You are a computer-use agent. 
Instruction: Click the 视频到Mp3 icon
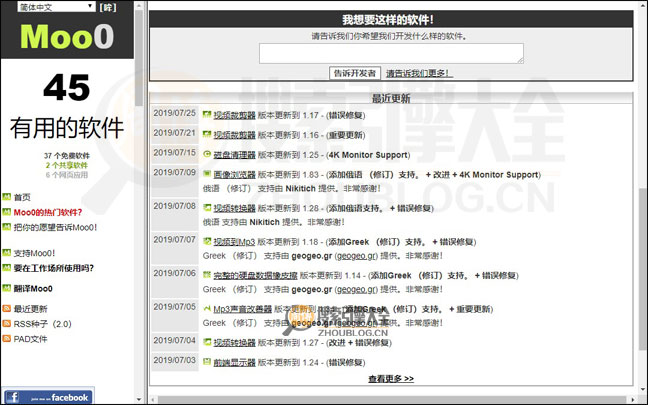[x=207, y=241]
